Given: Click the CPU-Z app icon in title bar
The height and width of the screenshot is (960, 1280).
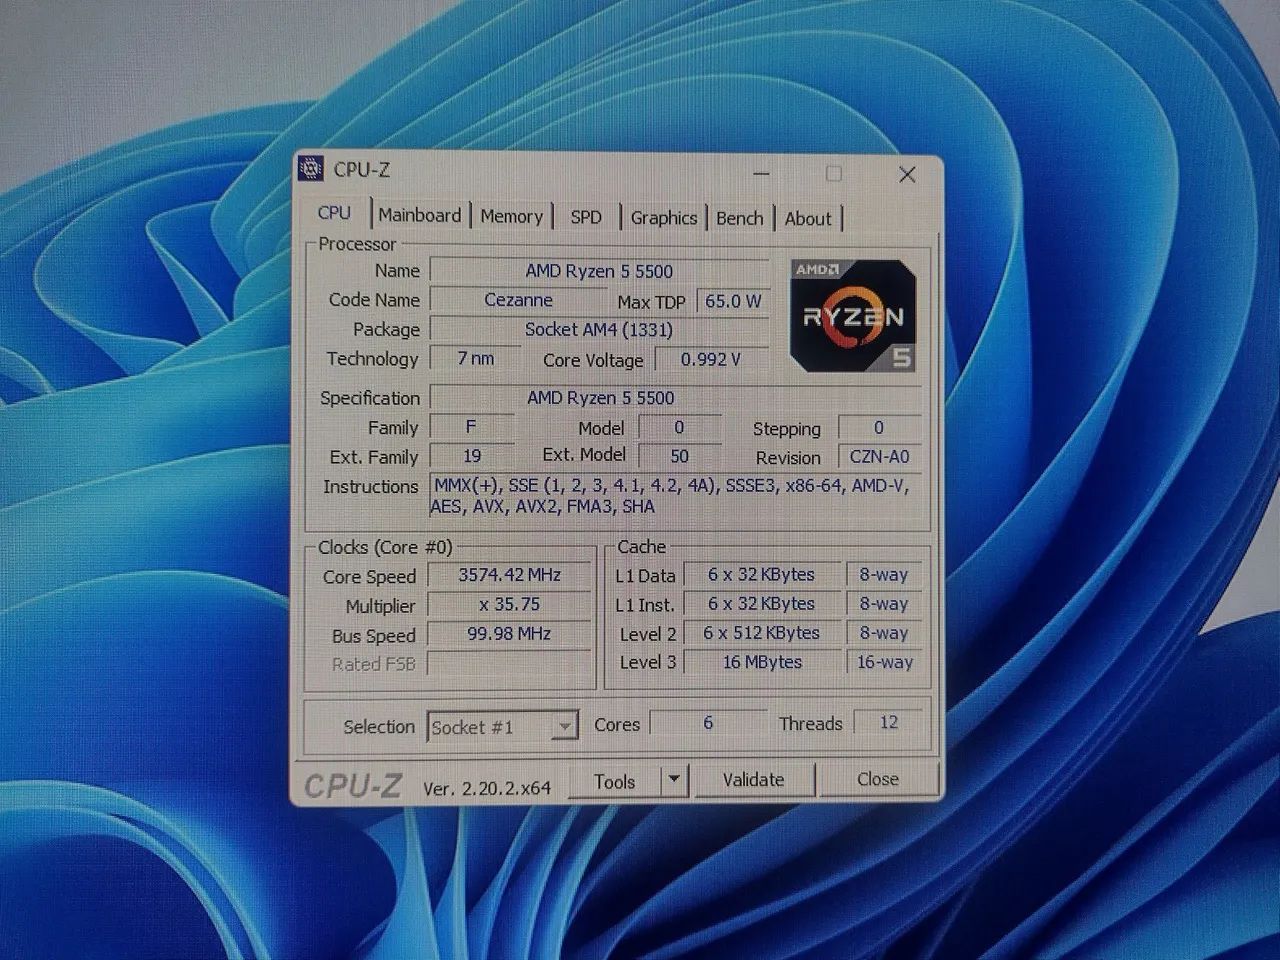Looking at the screenshot, I should 311,169.
